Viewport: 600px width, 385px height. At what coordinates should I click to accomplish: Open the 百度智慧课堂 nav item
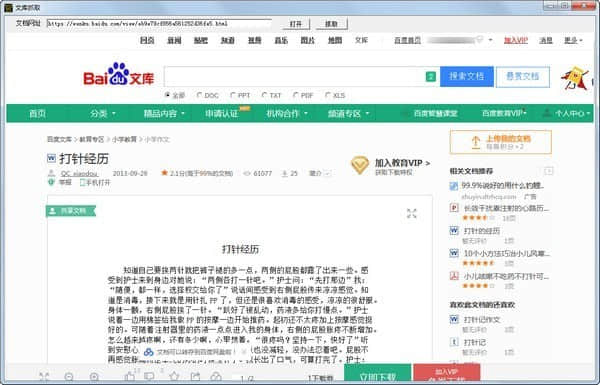click(x=435, y=113)
